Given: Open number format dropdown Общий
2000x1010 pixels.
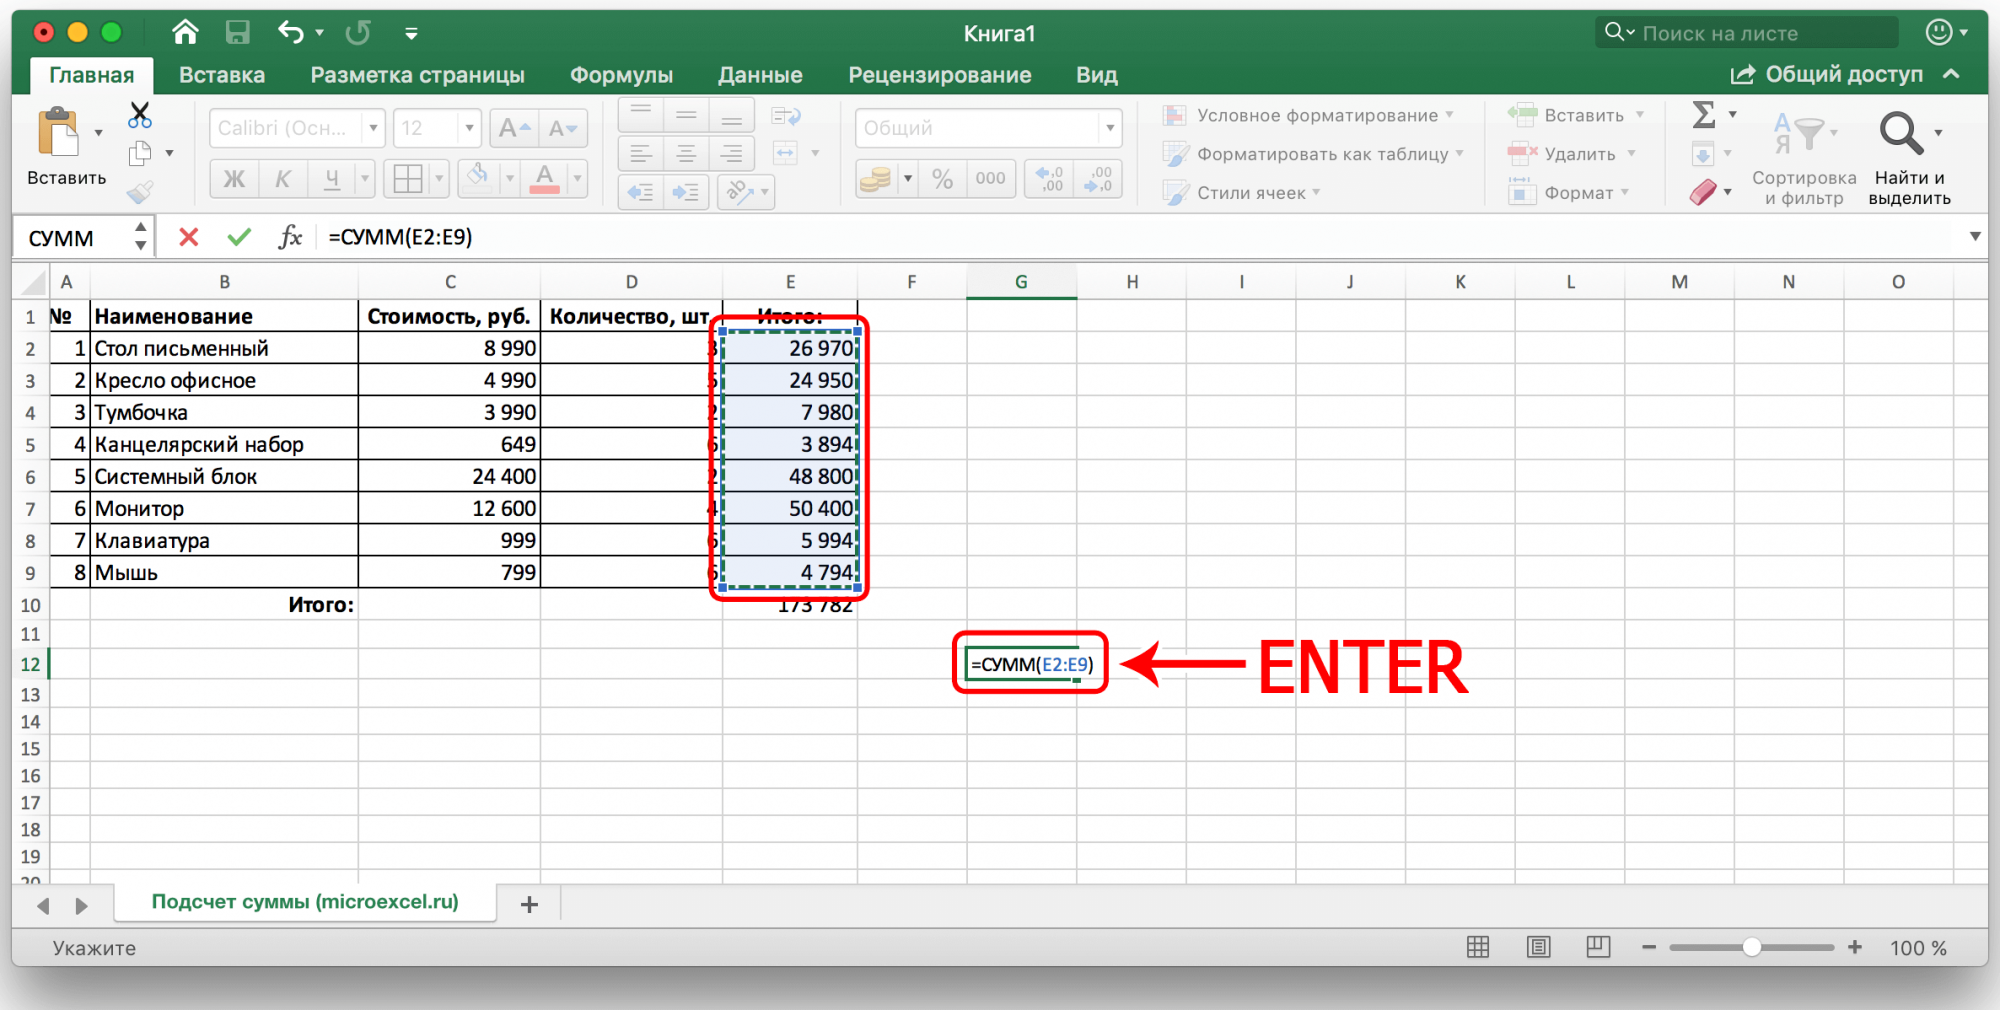Looking at the screenshot, I should [x=1109, y=128].
